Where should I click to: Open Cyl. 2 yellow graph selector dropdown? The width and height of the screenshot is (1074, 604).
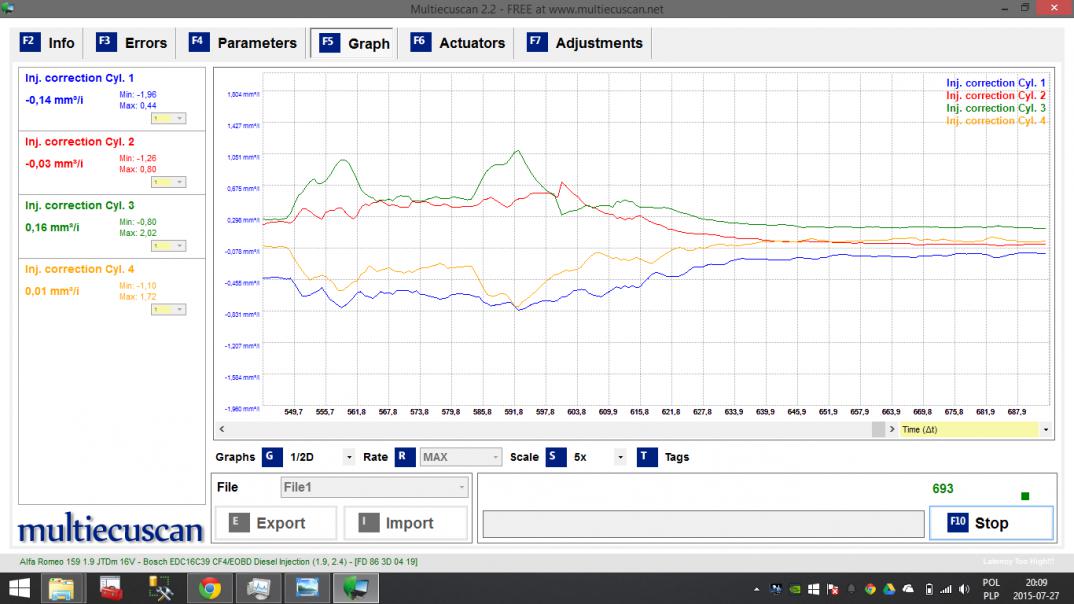click(x=167, y=182)
